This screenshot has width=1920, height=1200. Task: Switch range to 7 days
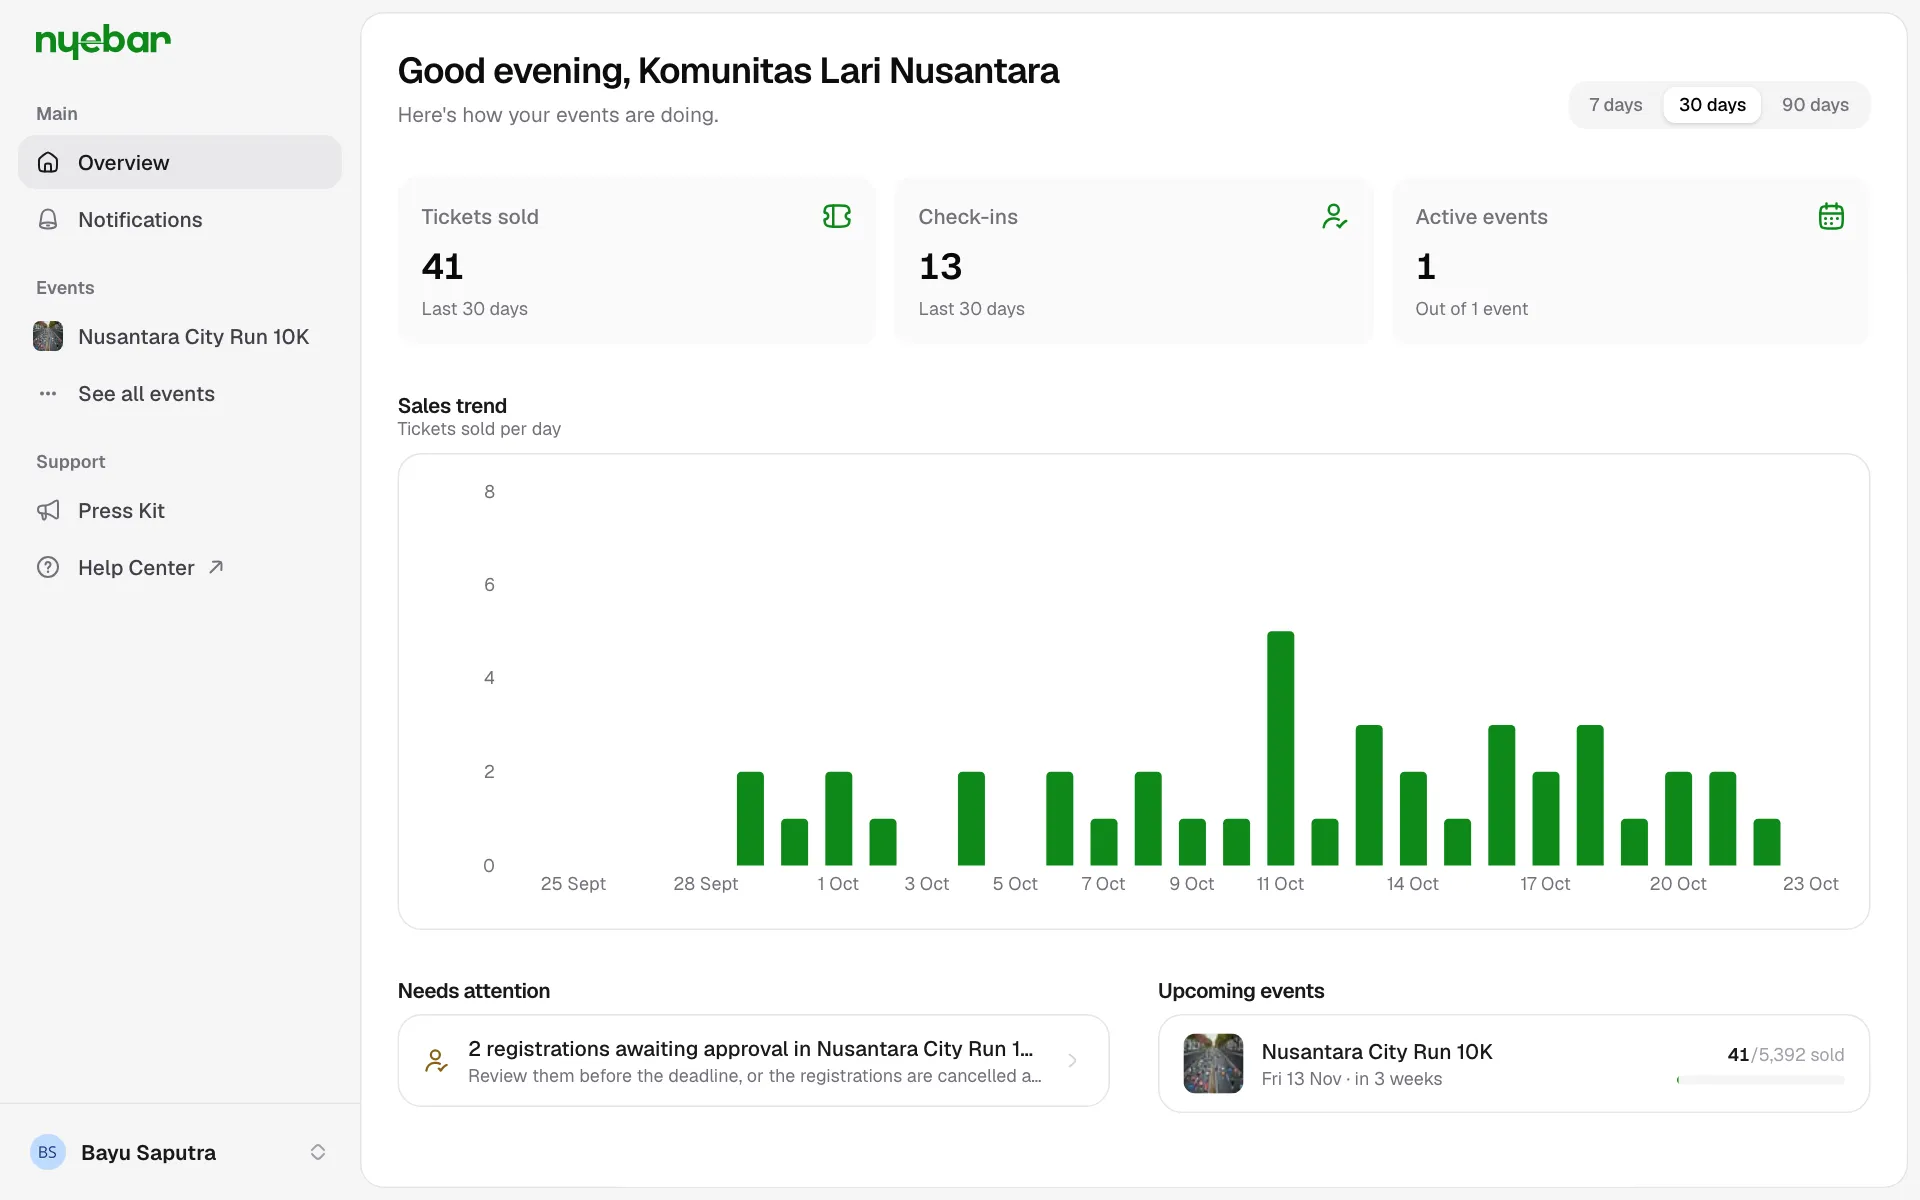pos(1615,105)
